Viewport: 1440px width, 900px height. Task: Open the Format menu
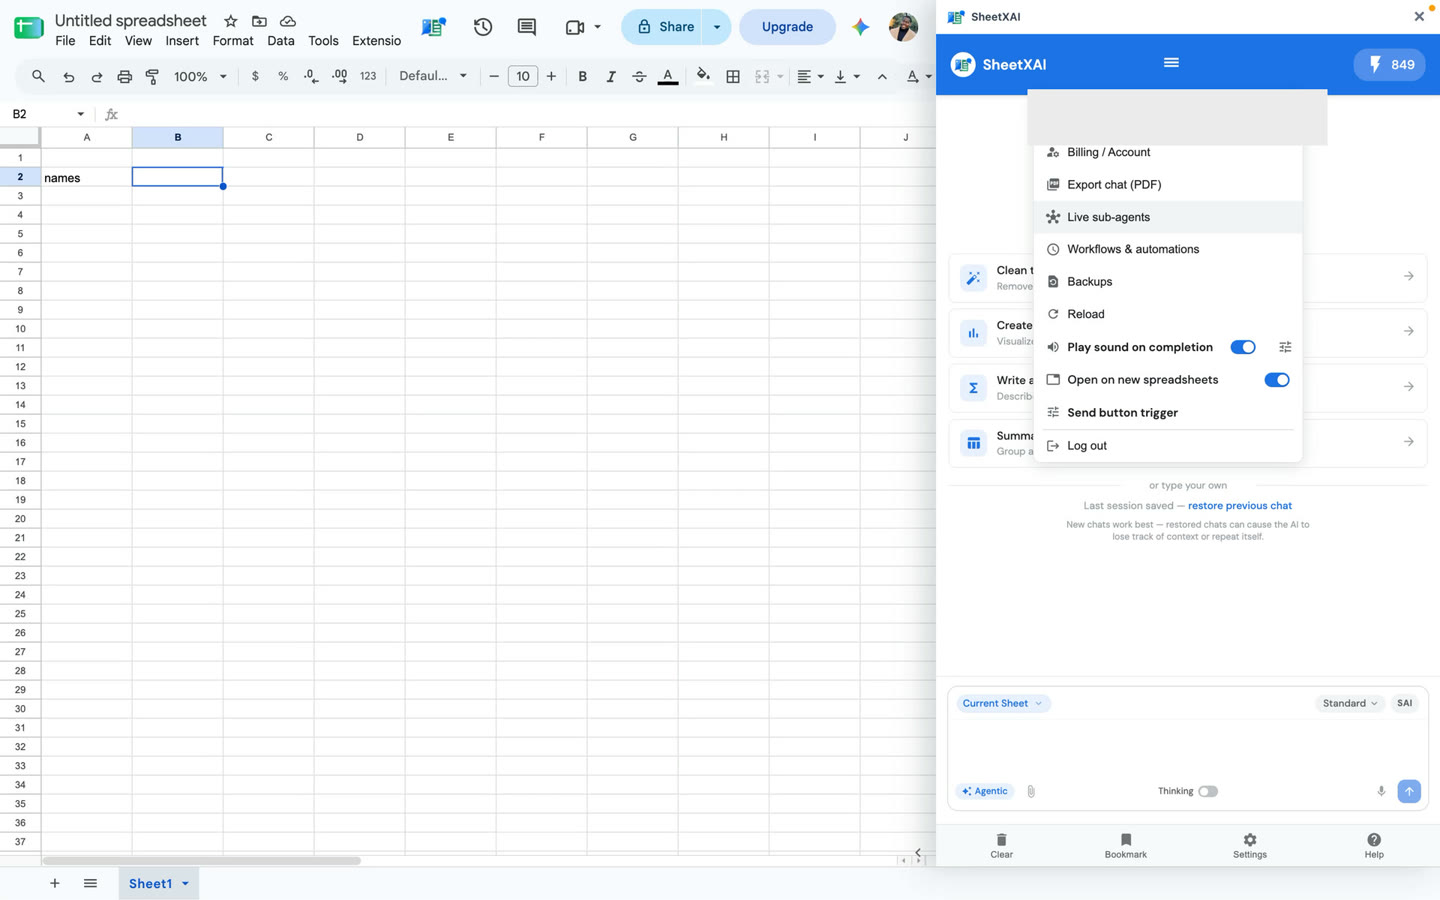click(x=233, y=41)
